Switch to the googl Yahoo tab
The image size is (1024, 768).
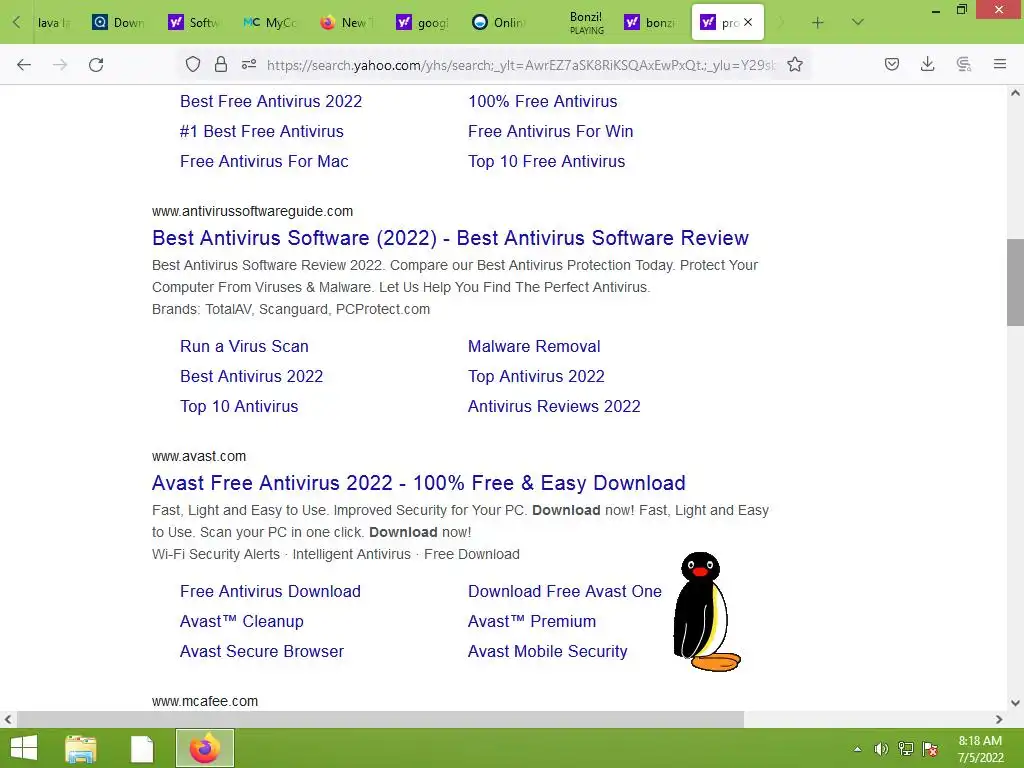[423, 23]
